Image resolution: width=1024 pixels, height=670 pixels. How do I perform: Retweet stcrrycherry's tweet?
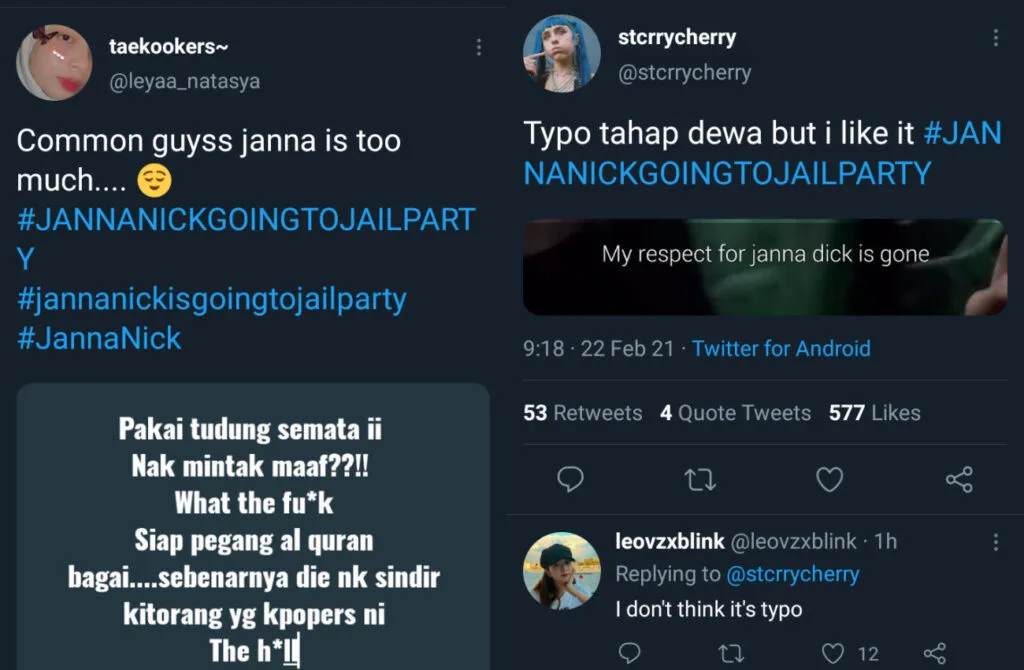[x=700, y=480]
